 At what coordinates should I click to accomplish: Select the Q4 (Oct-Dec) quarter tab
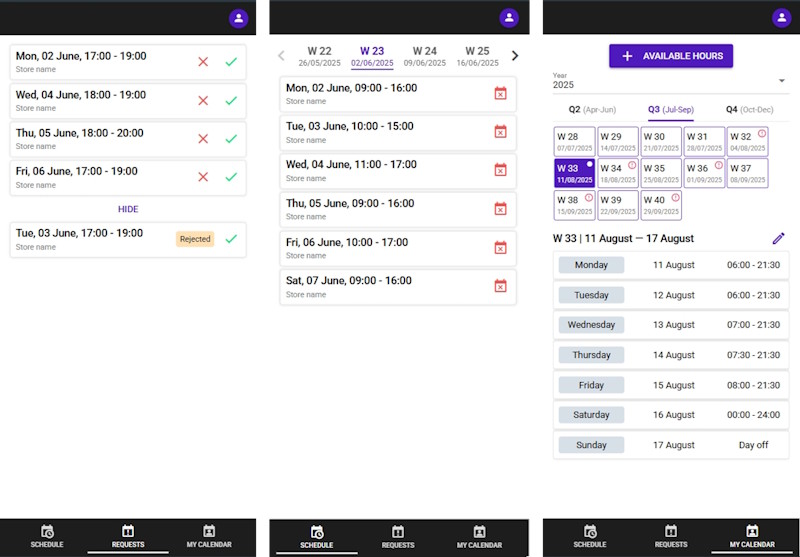749,110
